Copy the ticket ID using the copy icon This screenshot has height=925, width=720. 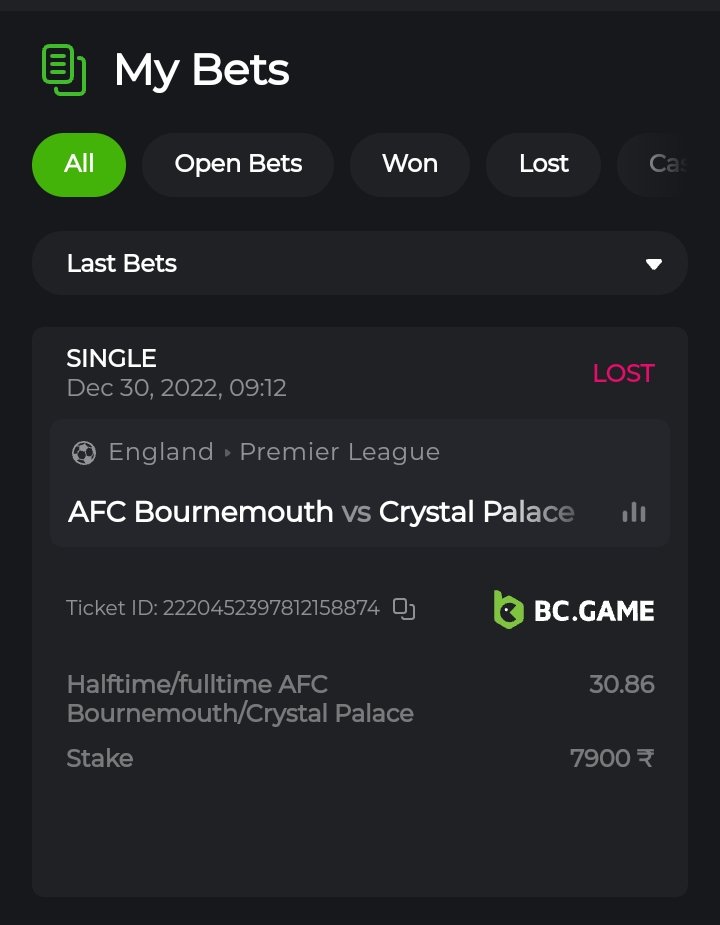(x=404, y=608)
